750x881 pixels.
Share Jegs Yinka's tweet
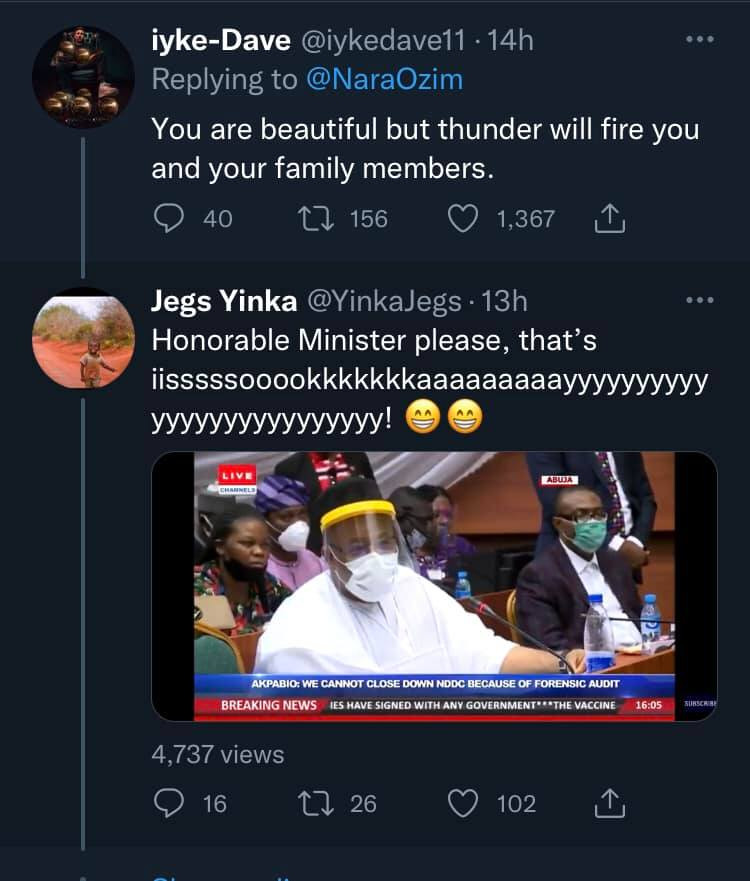(x=610, y=803)
